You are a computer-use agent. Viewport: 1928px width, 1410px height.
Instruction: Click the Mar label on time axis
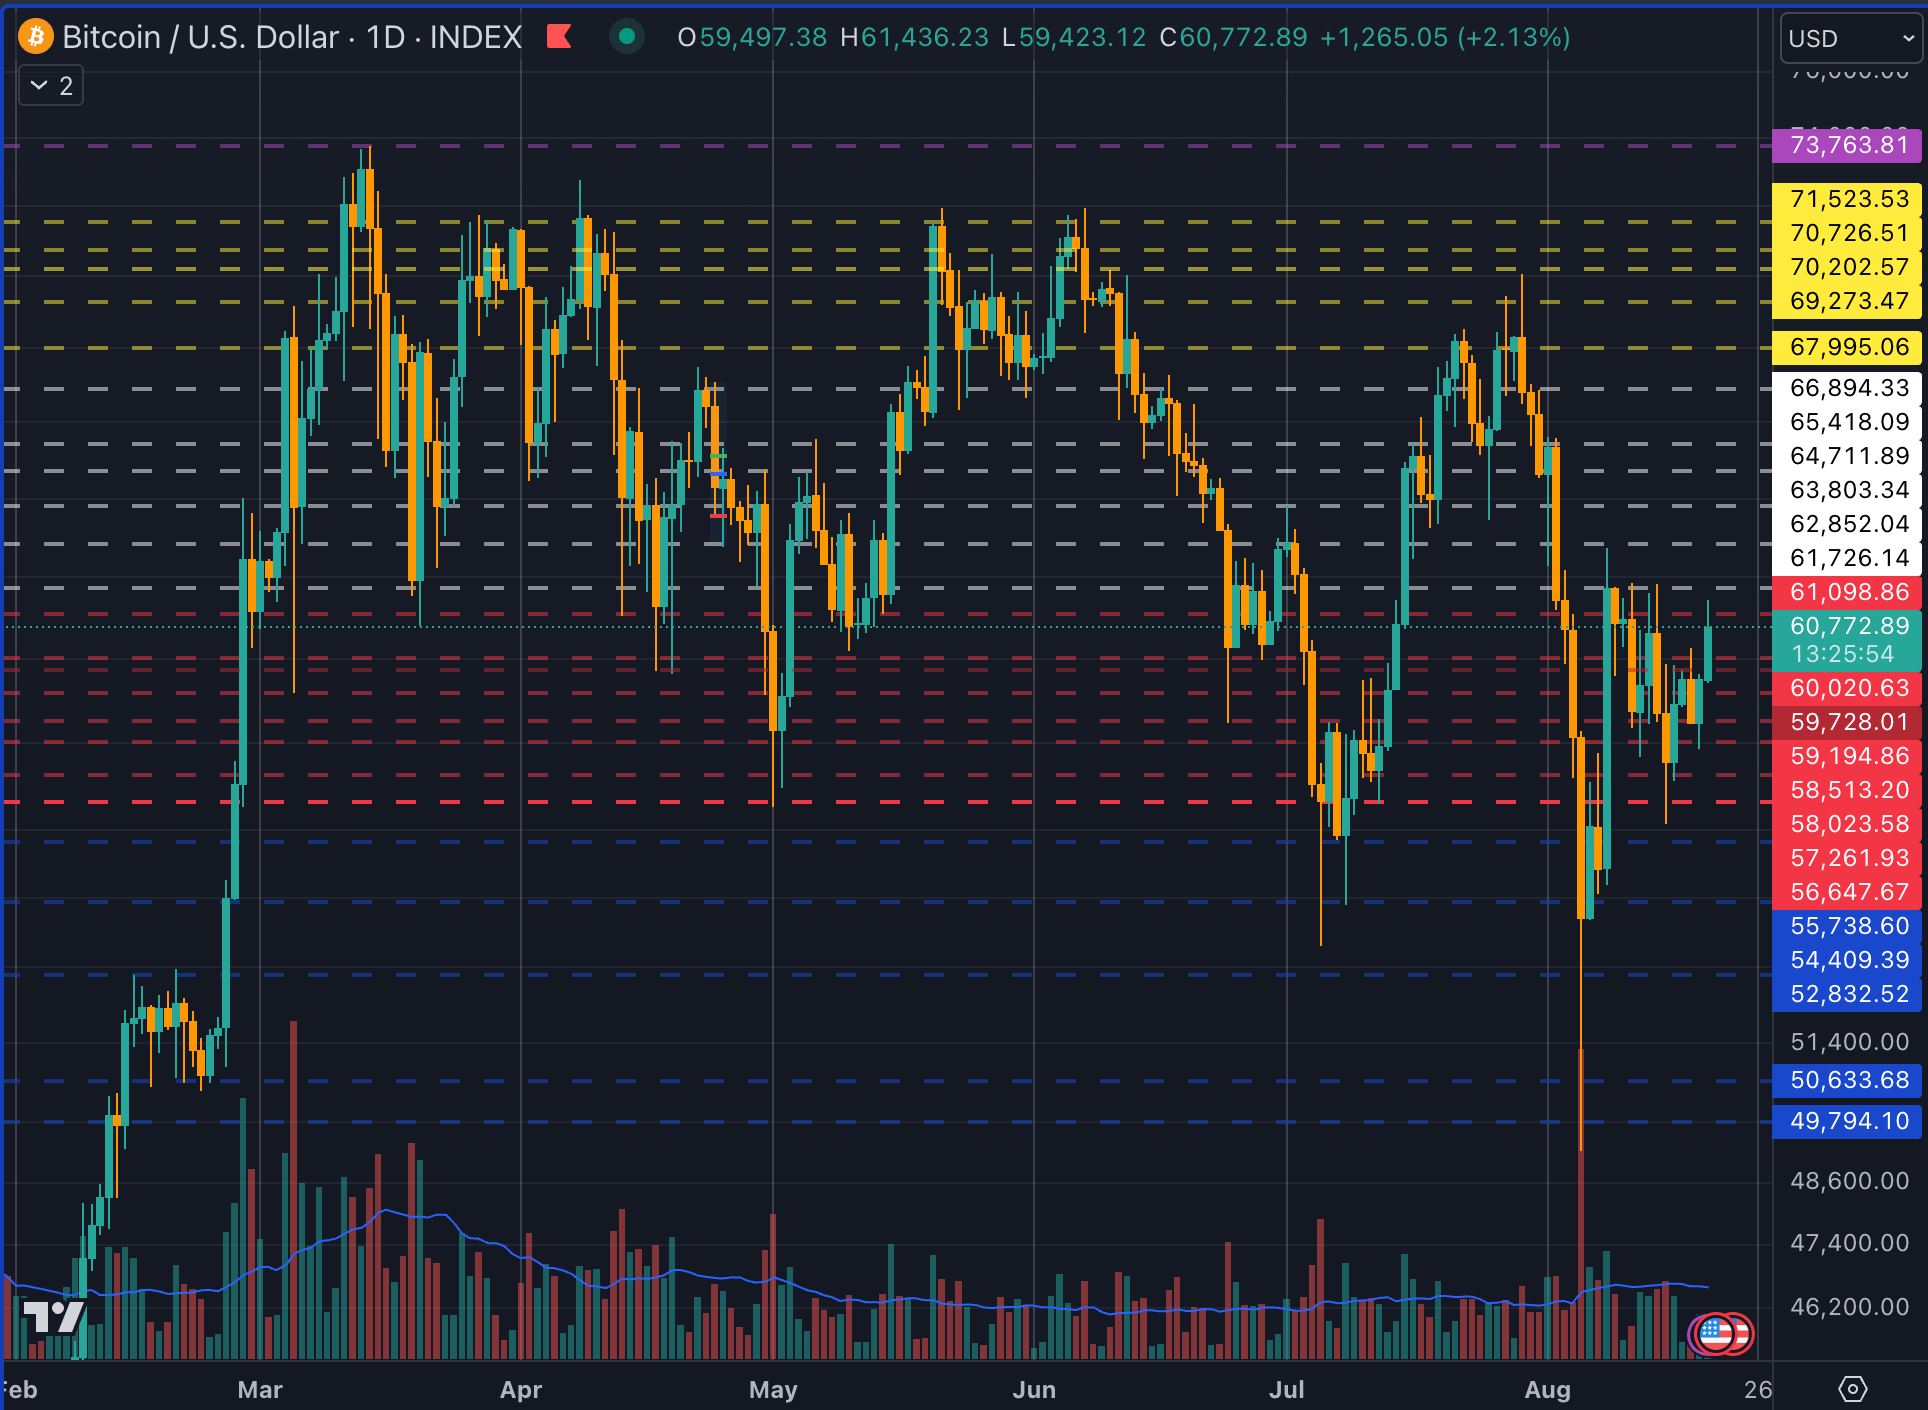pos(260,1389)
